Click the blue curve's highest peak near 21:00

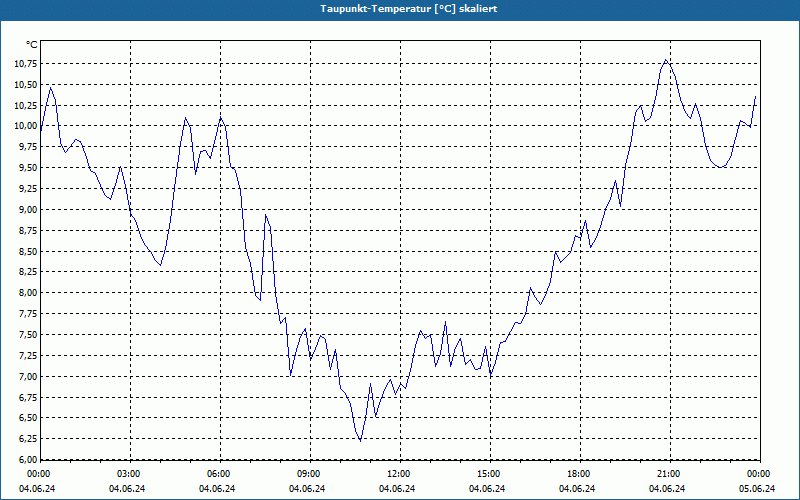pyautogui.click(x=666, y=60)
